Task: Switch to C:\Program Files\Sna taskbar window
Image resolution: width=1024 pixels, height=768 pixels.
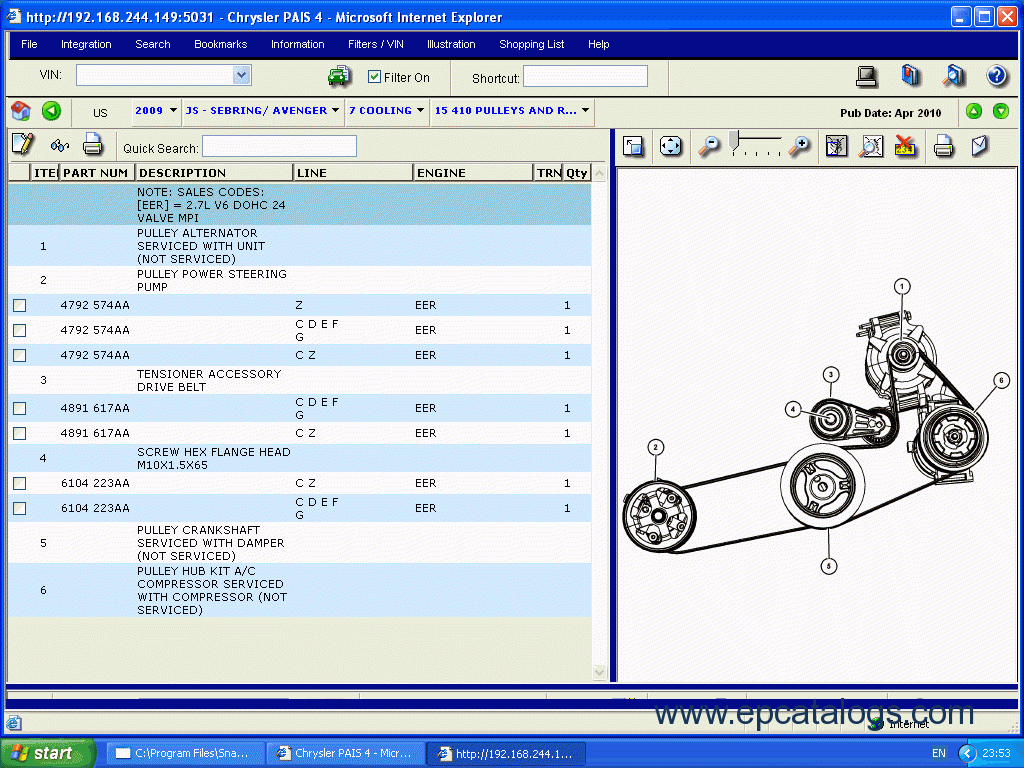Action: click(185, 753)
